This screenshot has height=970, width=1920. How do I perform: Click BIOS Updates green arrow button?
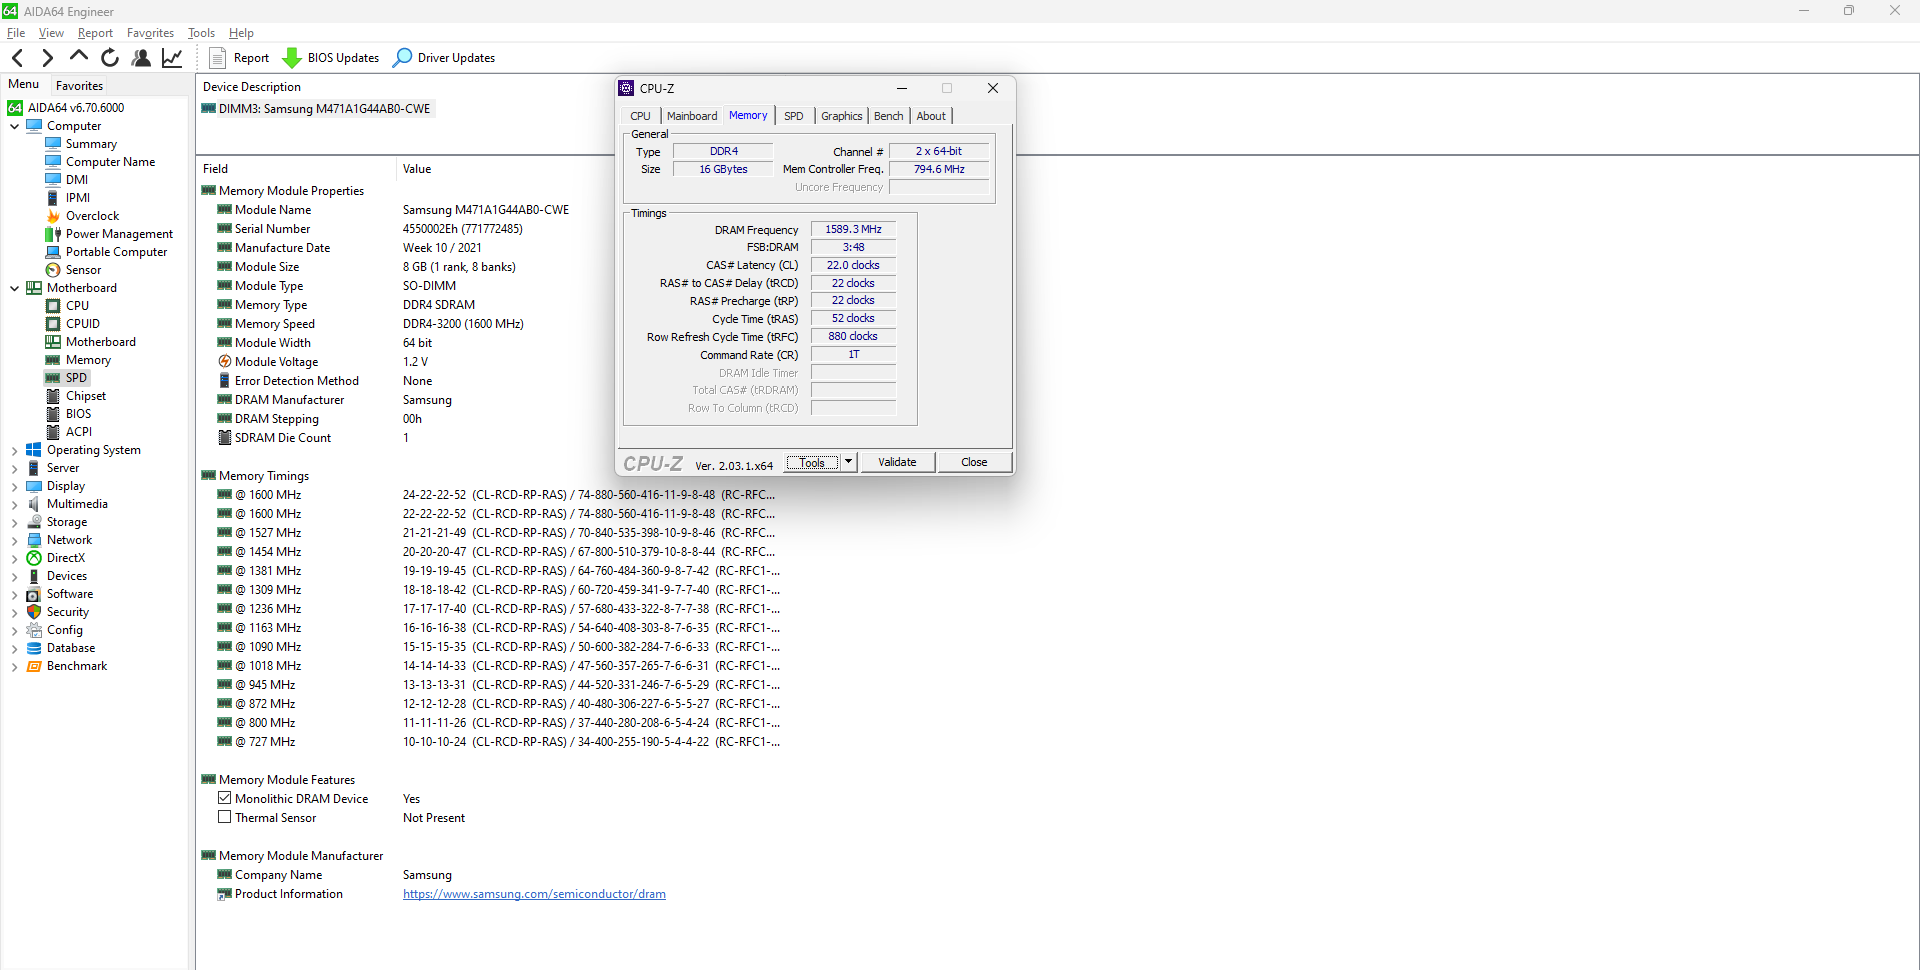[331, 58]
